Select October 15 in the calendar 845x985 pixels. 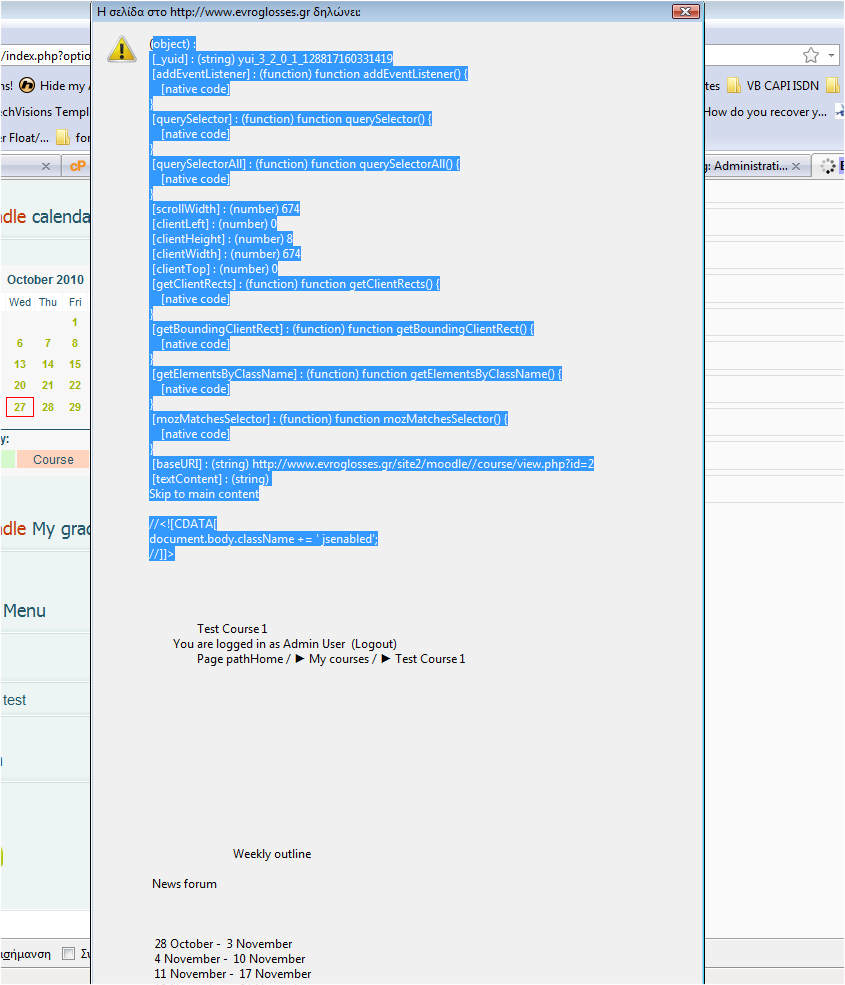coord(75,364)
